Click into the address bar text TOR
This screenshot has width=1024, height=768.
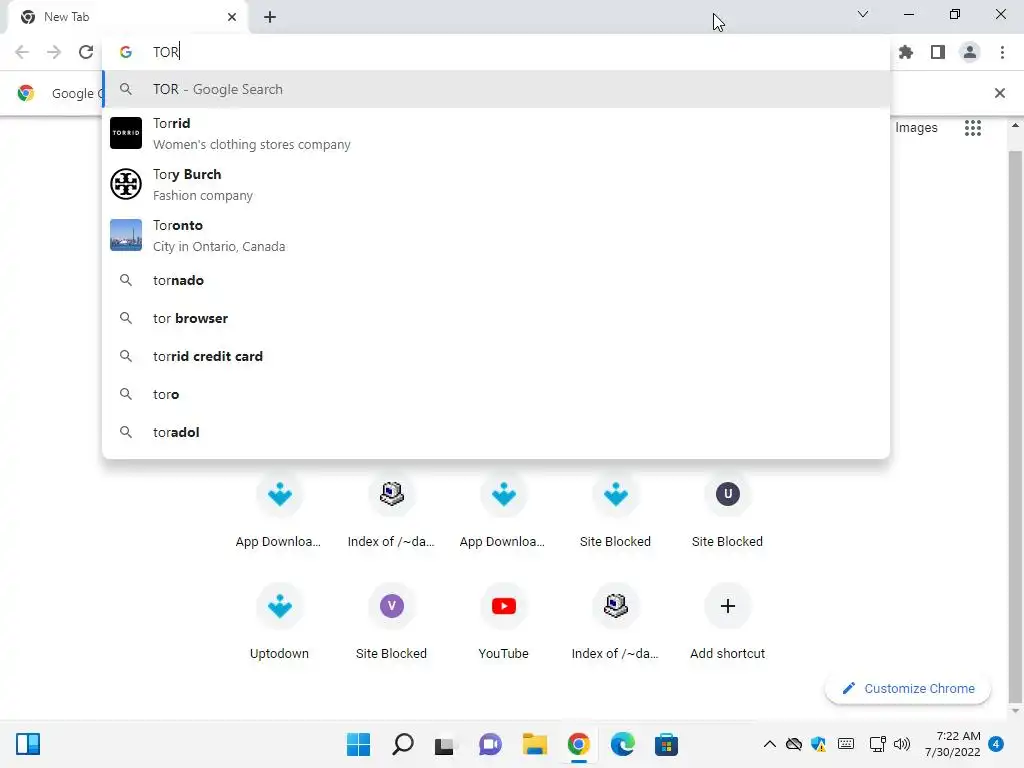click(x=166, y=52)
